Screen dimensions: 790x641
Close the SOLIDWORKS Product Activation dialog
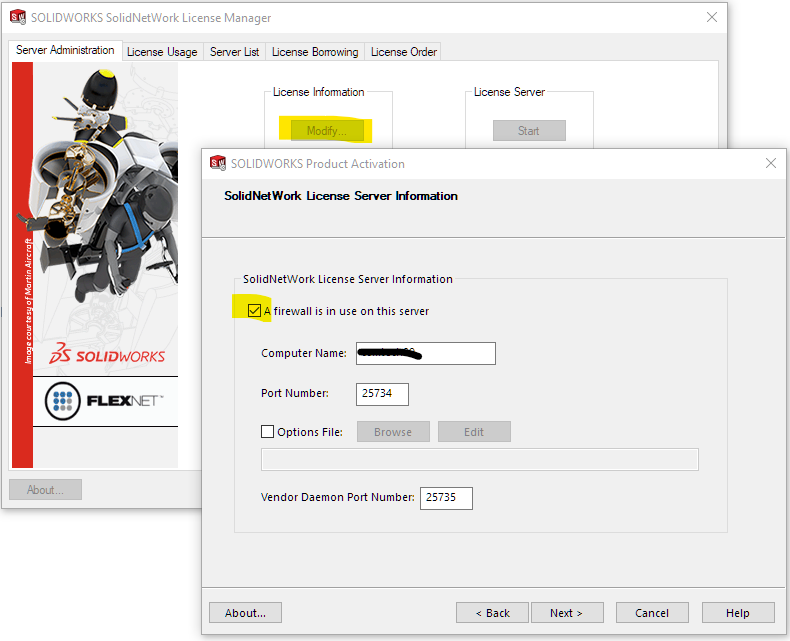pyautogui.click(x=770, y=163)
